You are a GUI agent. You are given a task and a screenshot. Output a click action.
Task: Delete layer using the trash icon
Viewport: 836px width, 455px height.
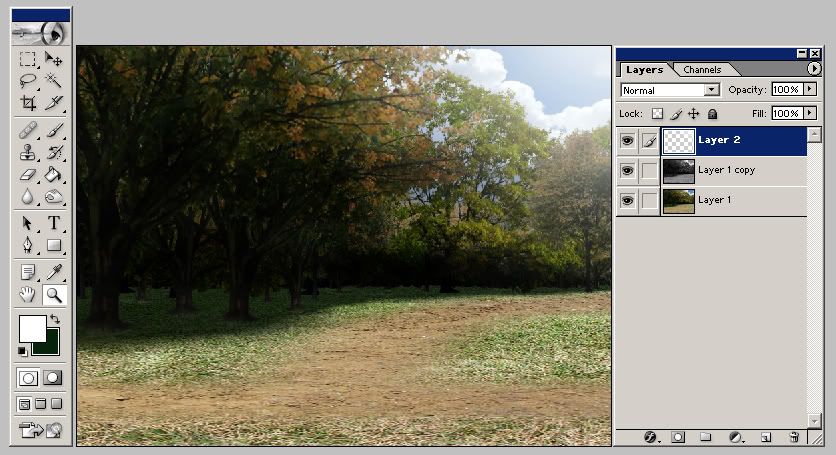point(794,437)
